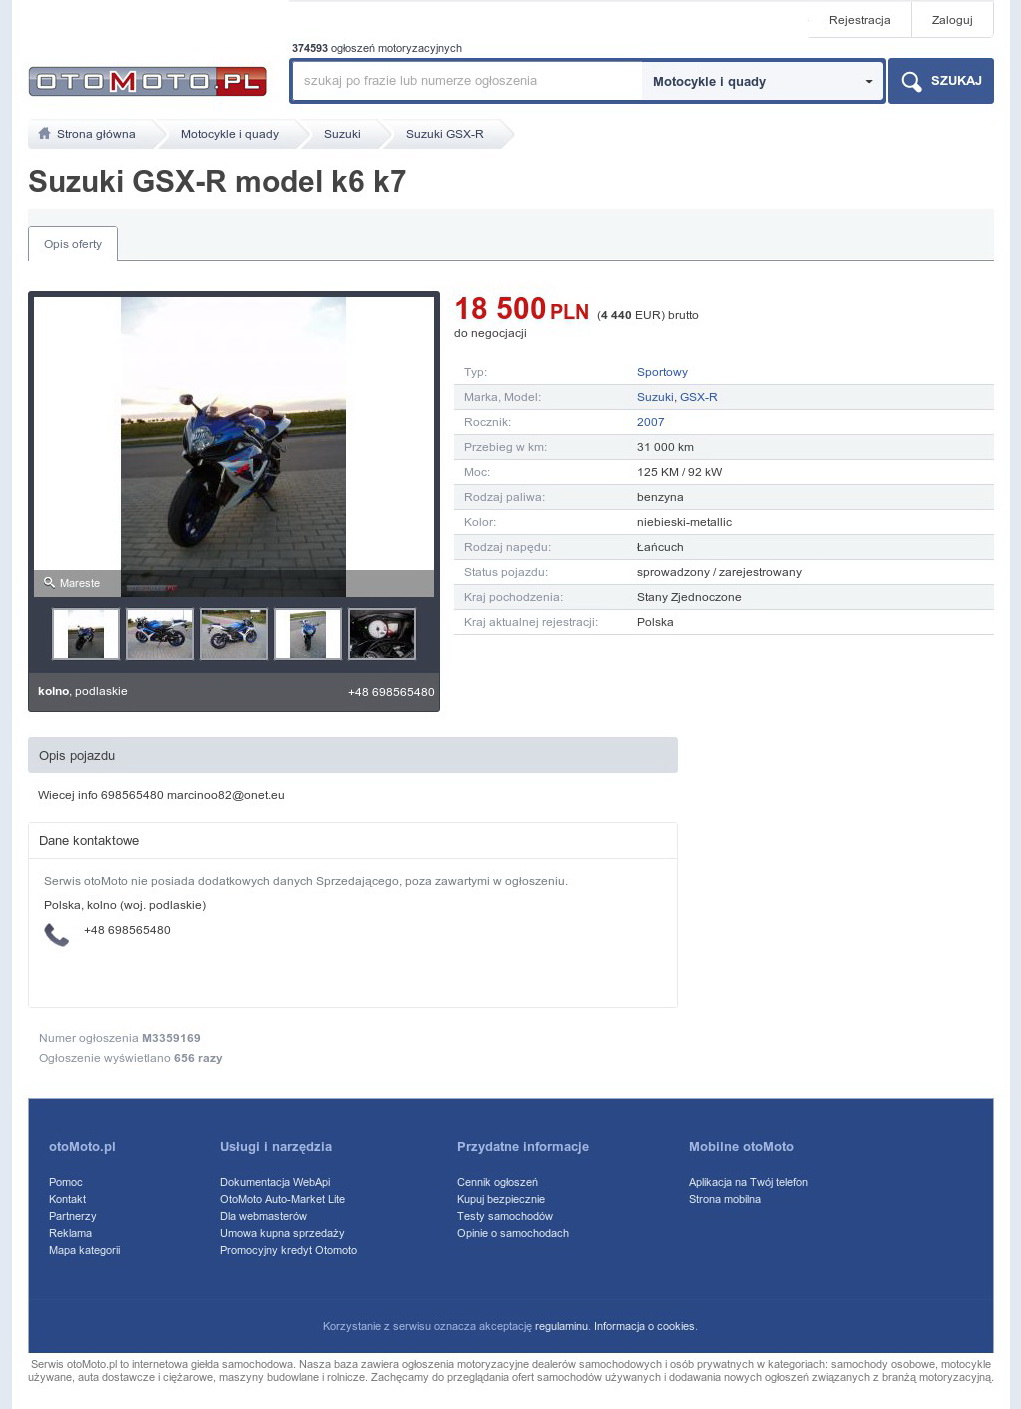Screen dimensions: 1021x1409
Task: Select the second thumbnail showing side view
Action: pos(160,634)
